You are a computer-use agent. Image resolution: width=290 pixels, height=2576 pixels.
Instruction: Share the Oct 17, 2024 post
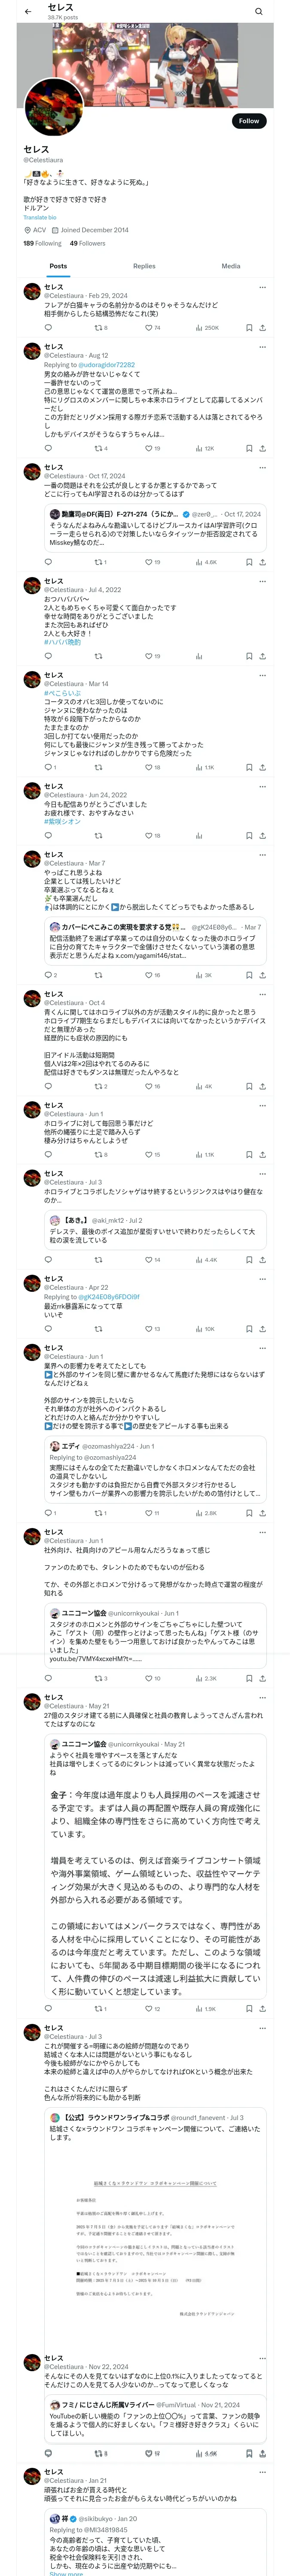pos(262,562)
